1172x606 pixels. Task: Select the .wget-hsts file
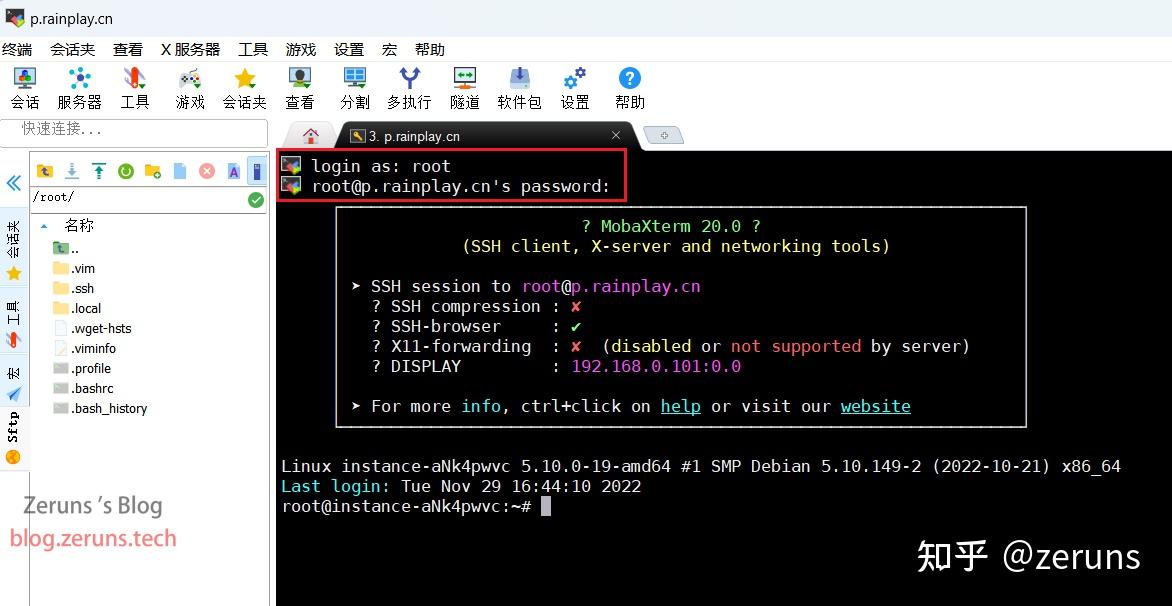(x=93, y=328)
